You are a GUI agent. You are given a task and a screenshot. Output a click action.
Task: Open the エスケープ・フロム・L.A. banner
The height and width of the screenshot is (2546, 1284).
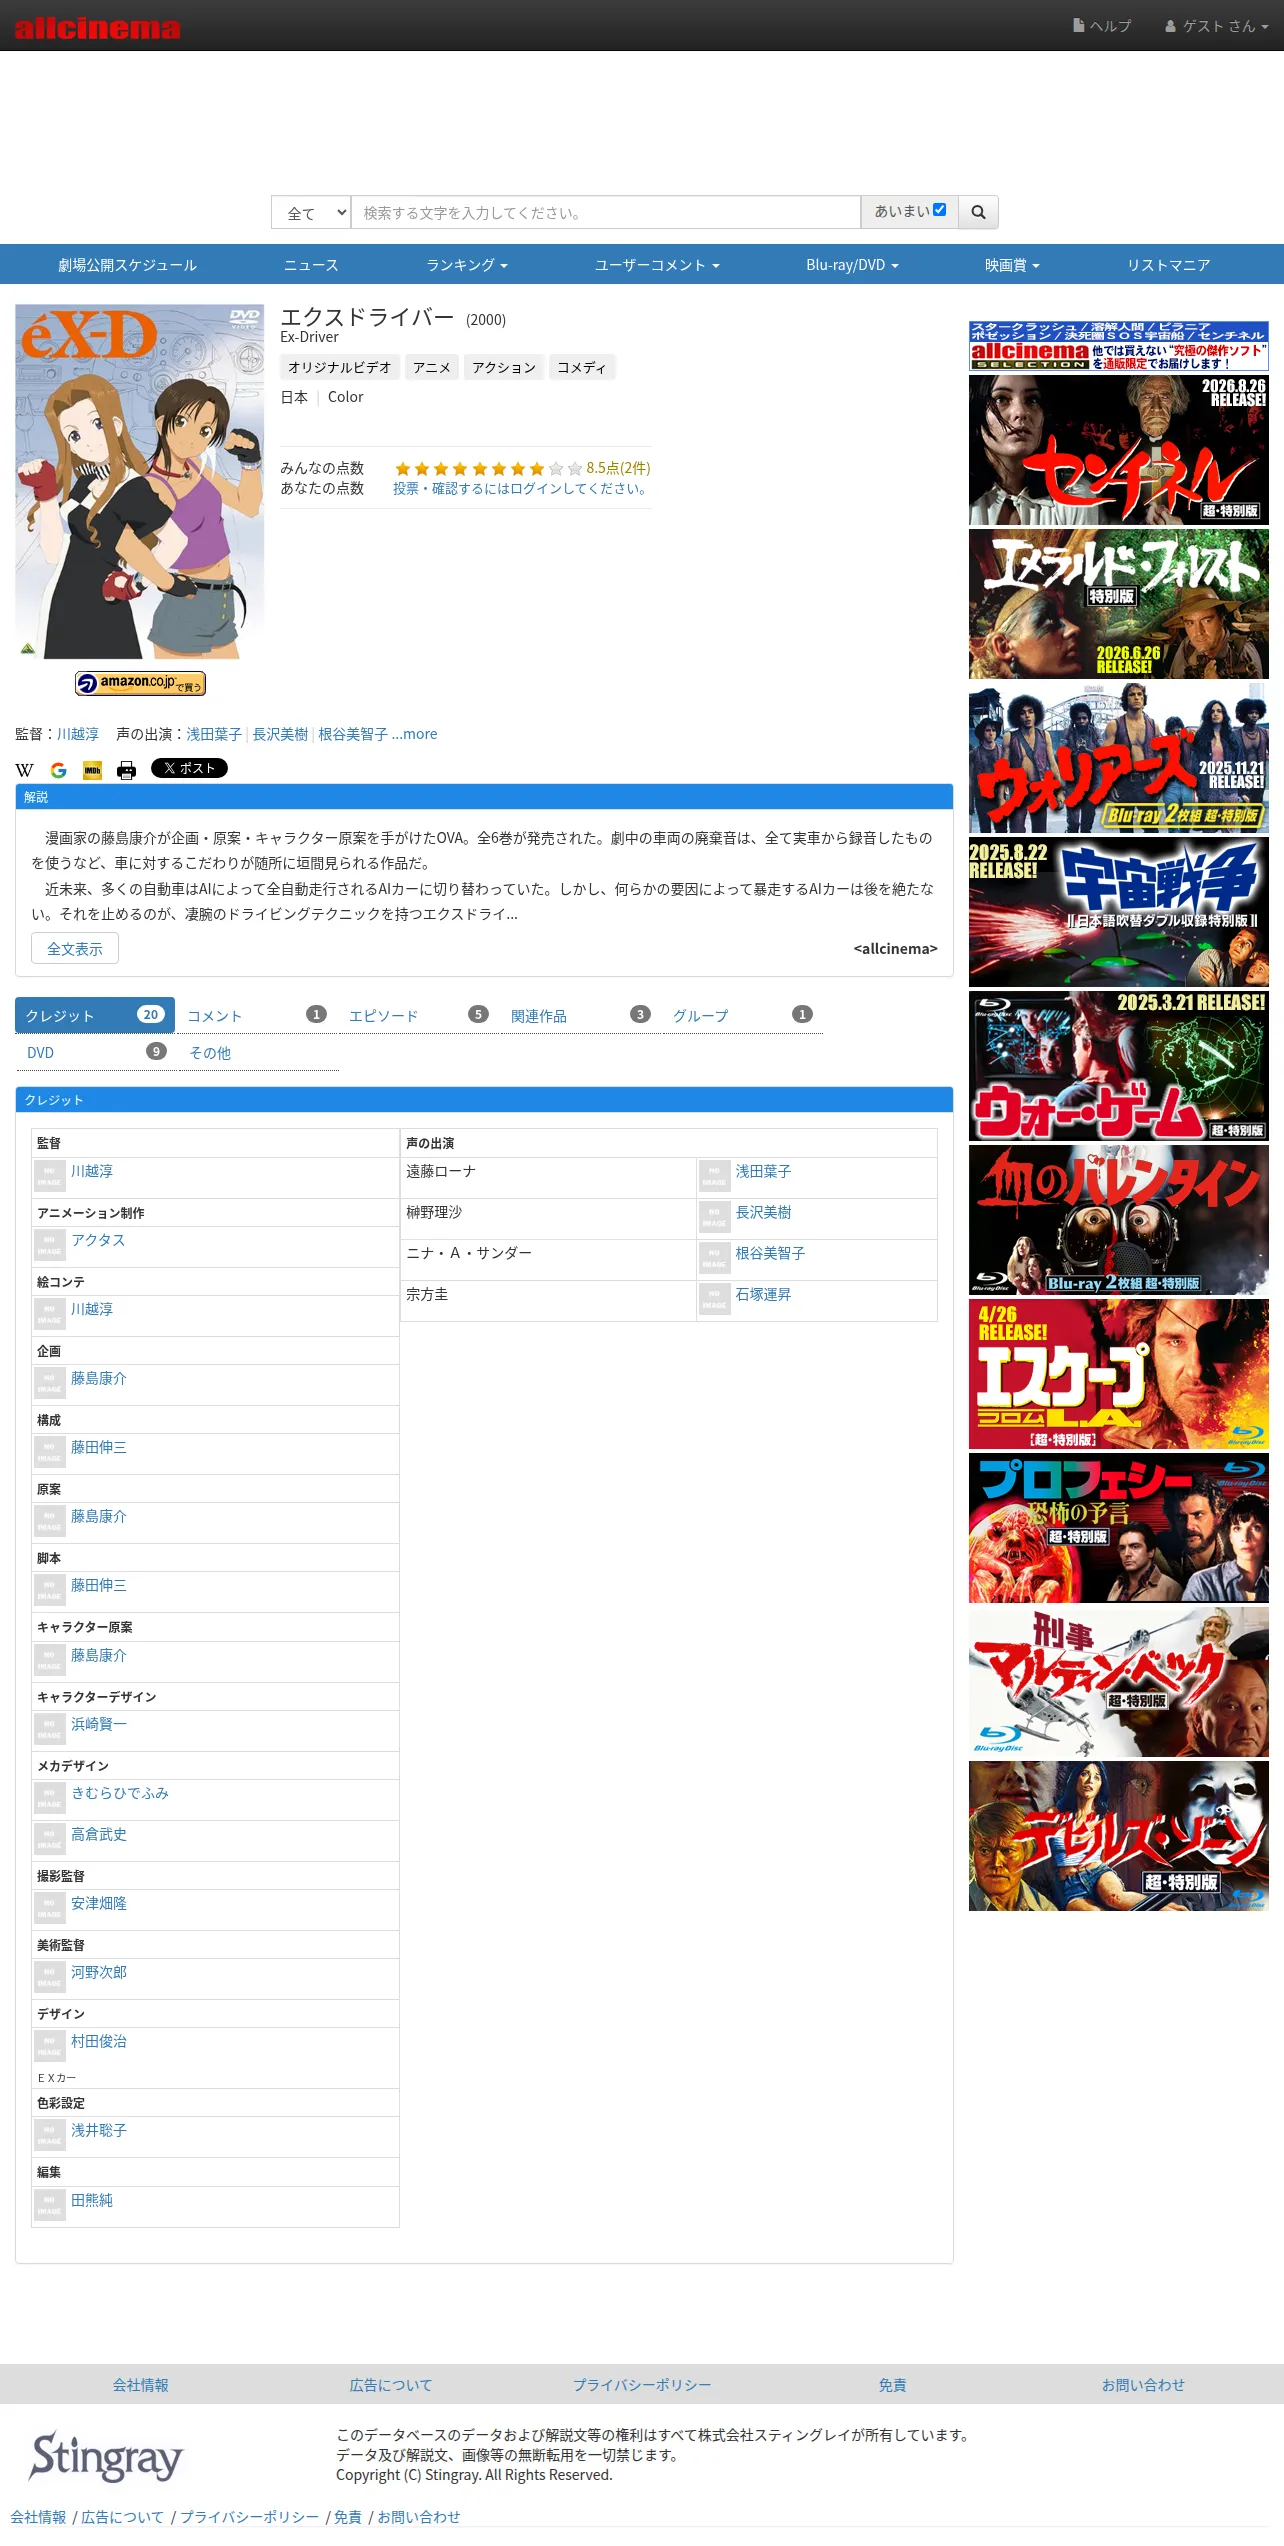coord(1118,1374)
